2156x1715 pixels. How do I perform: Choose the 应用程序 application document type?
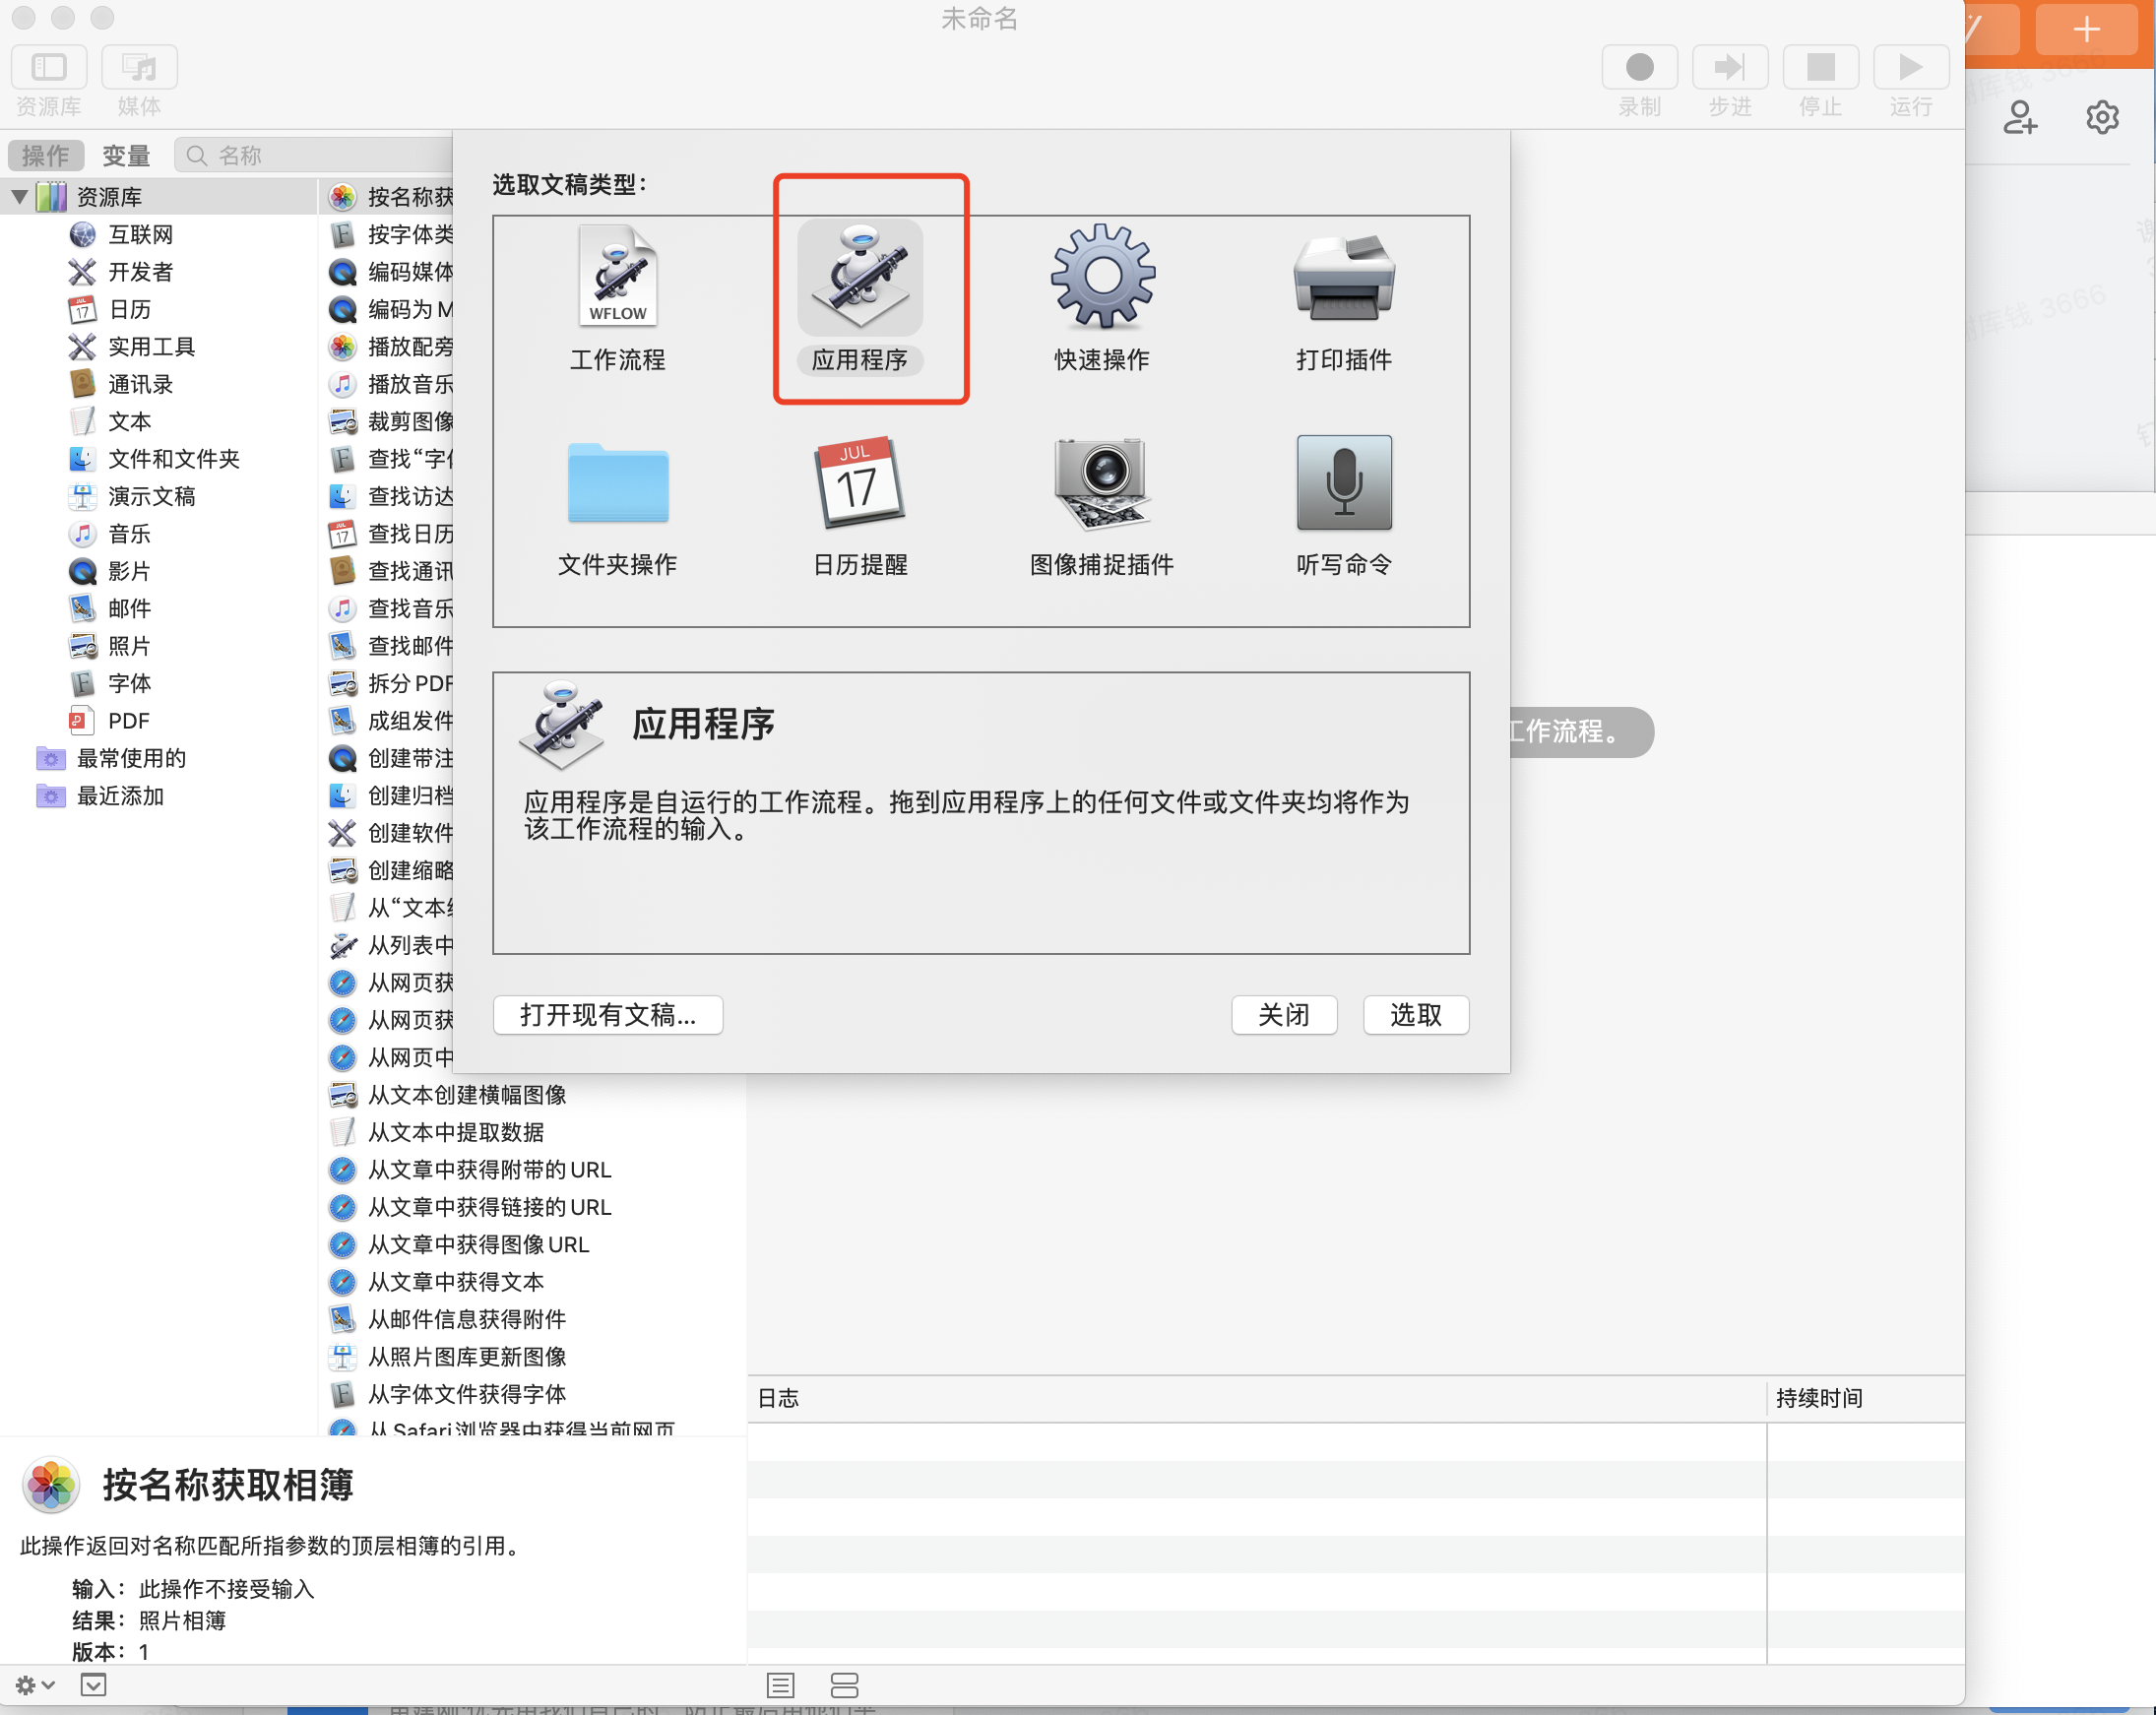coord(860,298)
